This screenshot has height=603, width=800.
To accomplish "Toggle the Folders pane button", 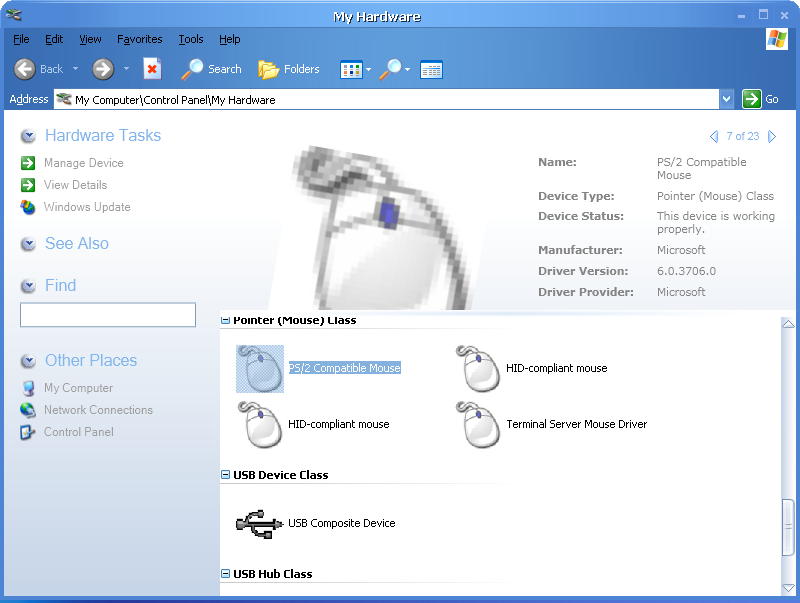I will [x=288, y=69].
